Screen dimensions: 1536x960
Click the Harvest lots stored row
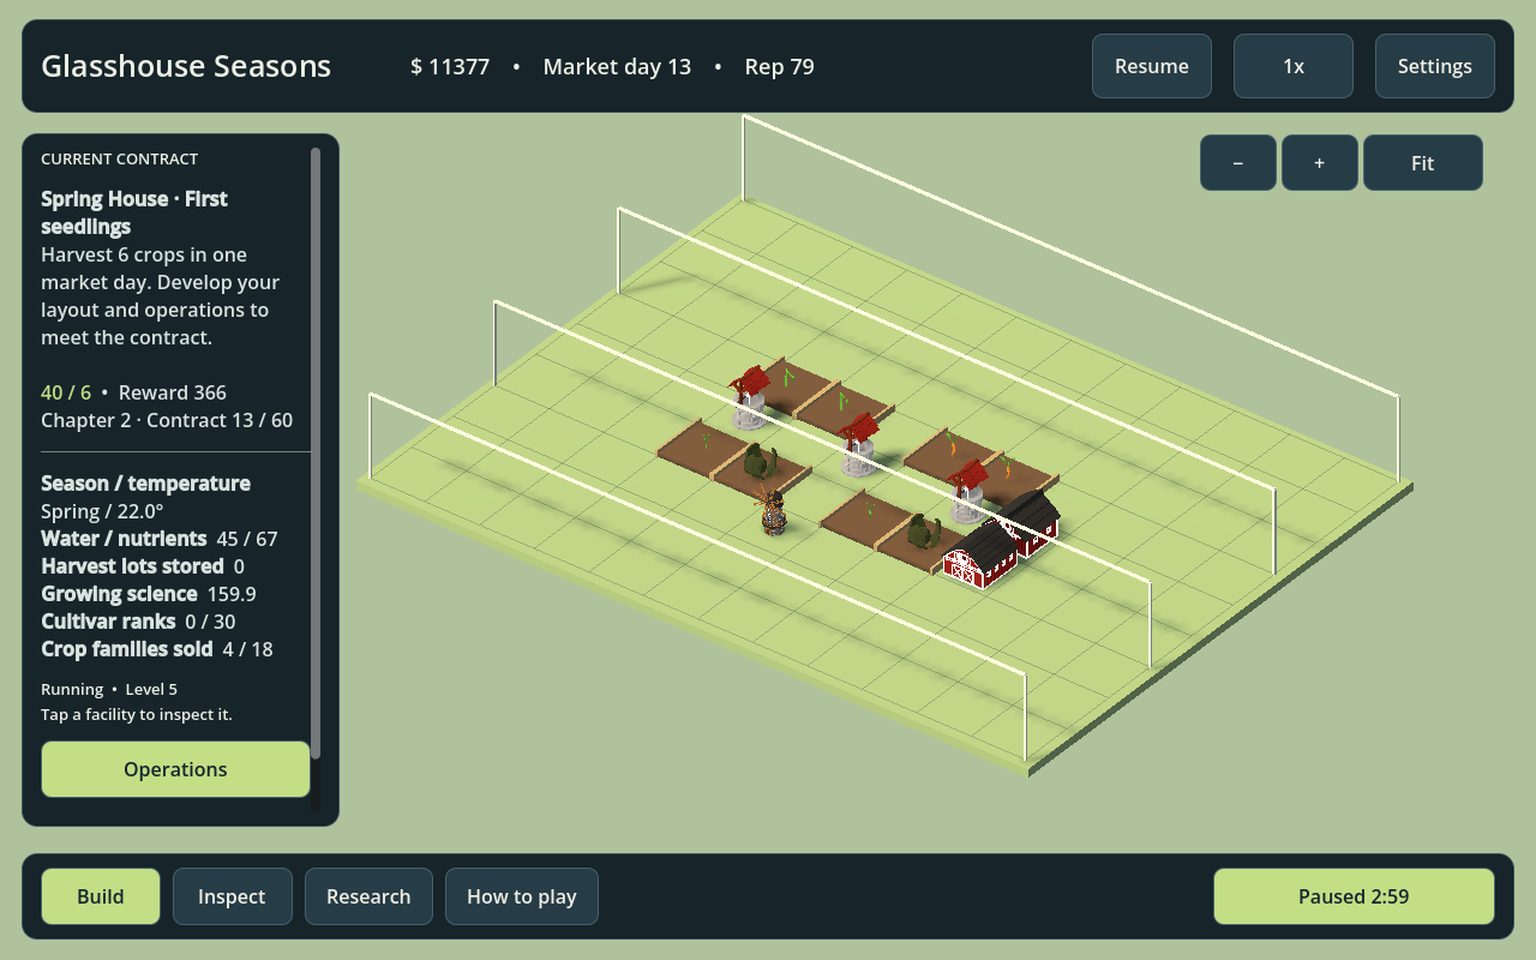pos(143,566)
